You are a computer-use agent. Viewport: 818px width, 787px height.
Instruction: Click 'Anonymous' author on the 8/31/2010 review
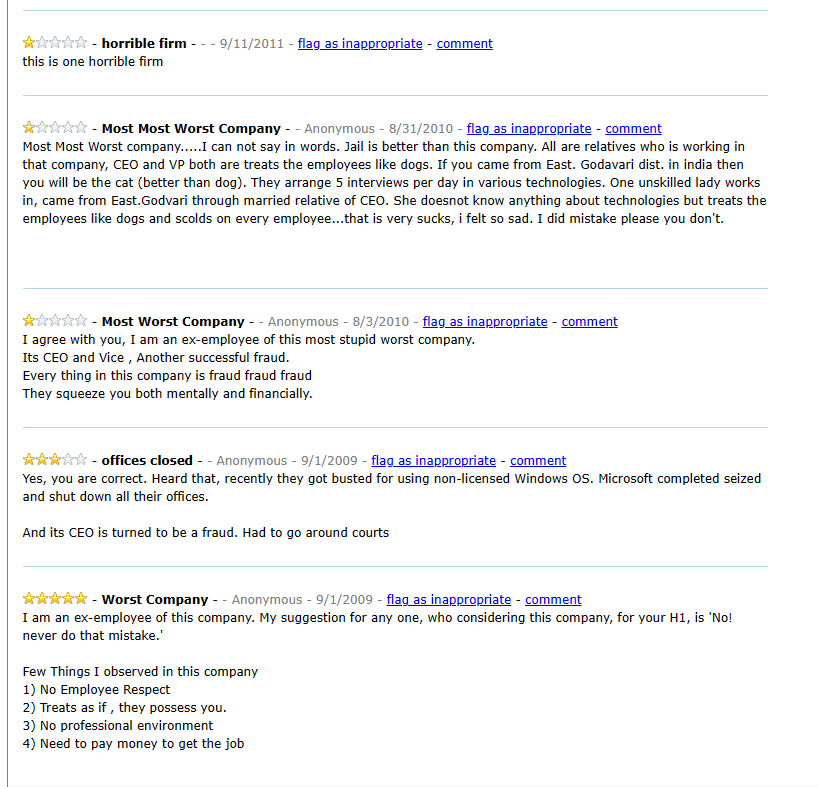tap(339, 129)
